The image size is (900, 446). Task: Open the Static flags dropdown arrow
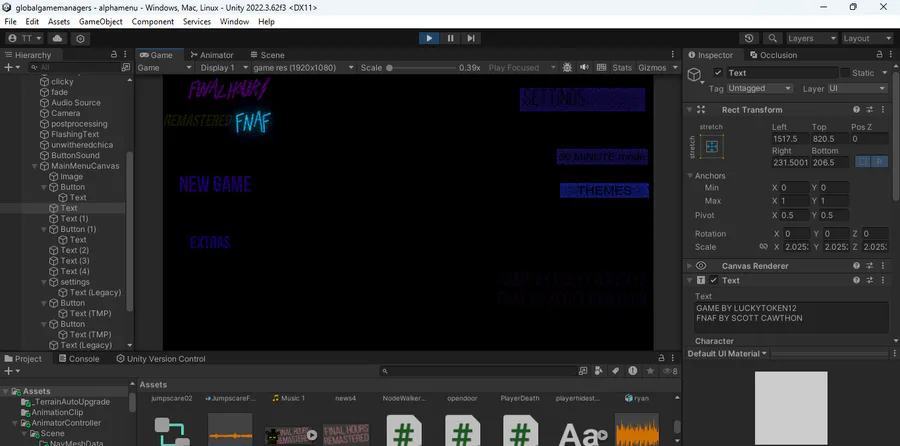[885, 73]
